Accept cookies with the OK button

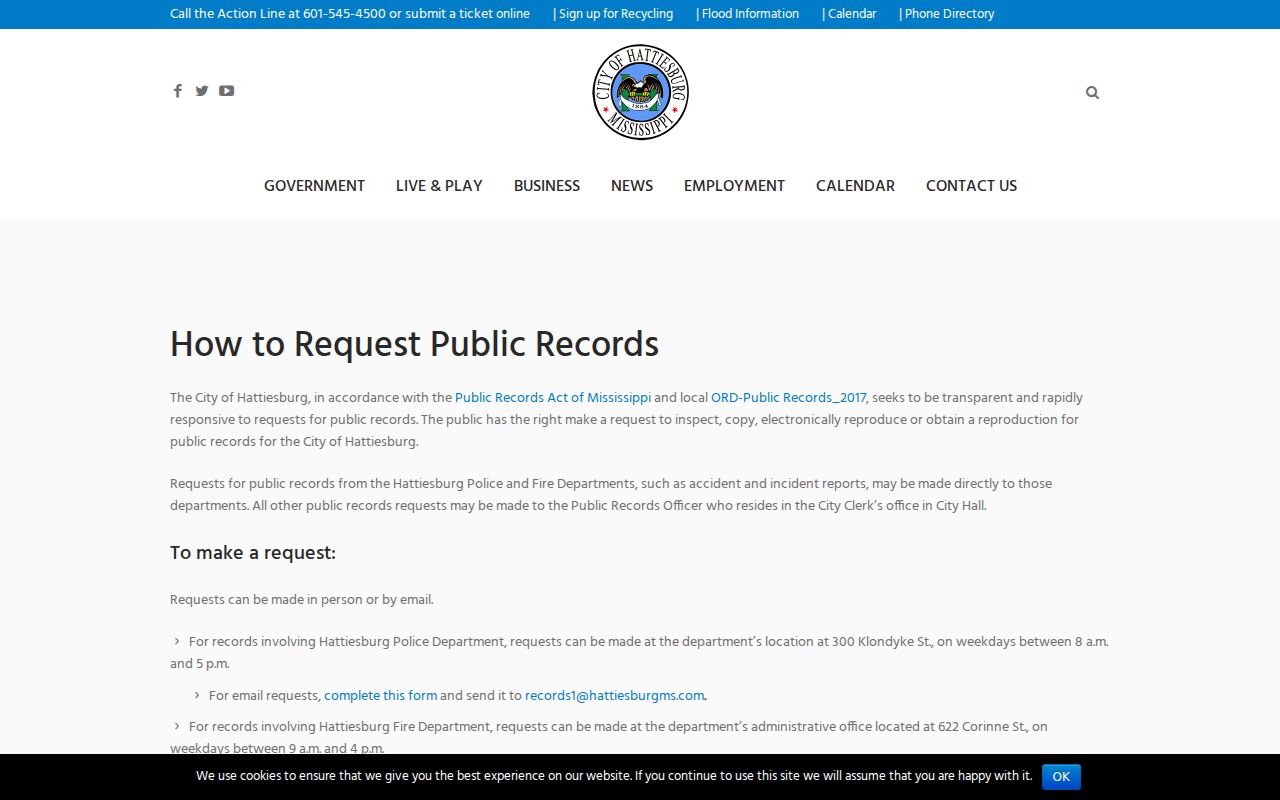tap(1061, 777)
